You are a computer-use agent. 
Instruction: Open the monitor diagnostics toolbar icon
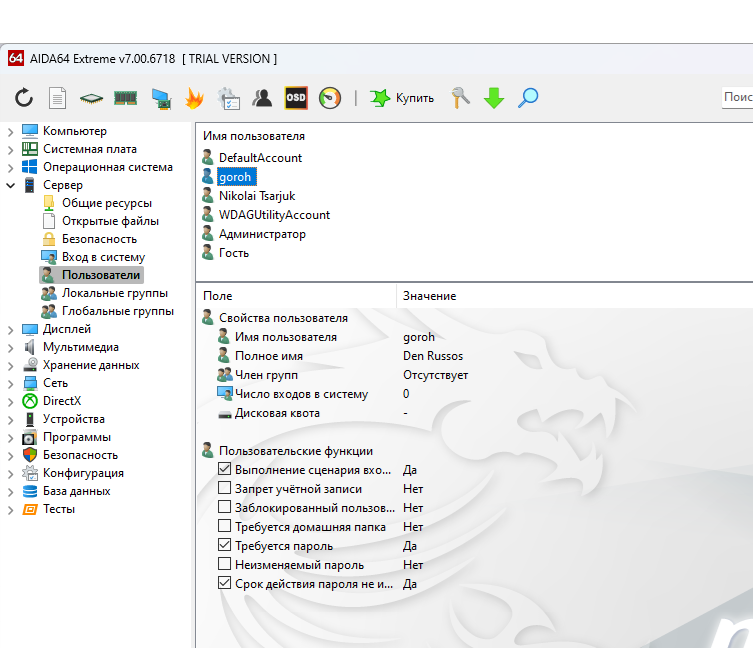click(x=161, y=99)
